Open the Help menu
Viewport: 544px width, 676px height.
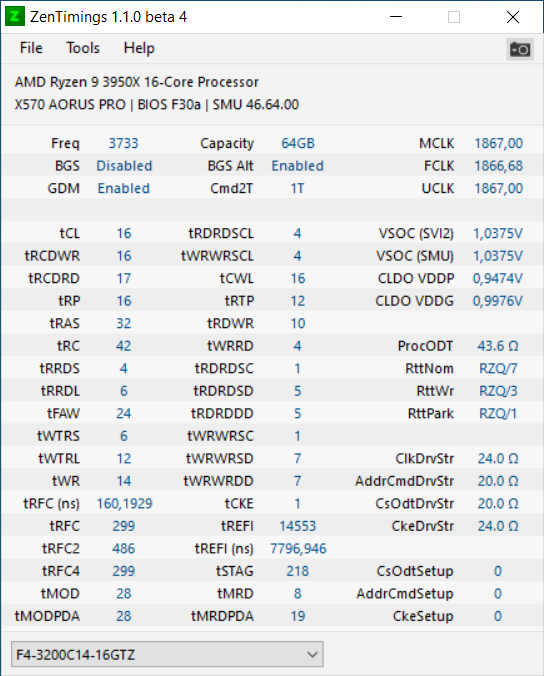pos(139,48)
